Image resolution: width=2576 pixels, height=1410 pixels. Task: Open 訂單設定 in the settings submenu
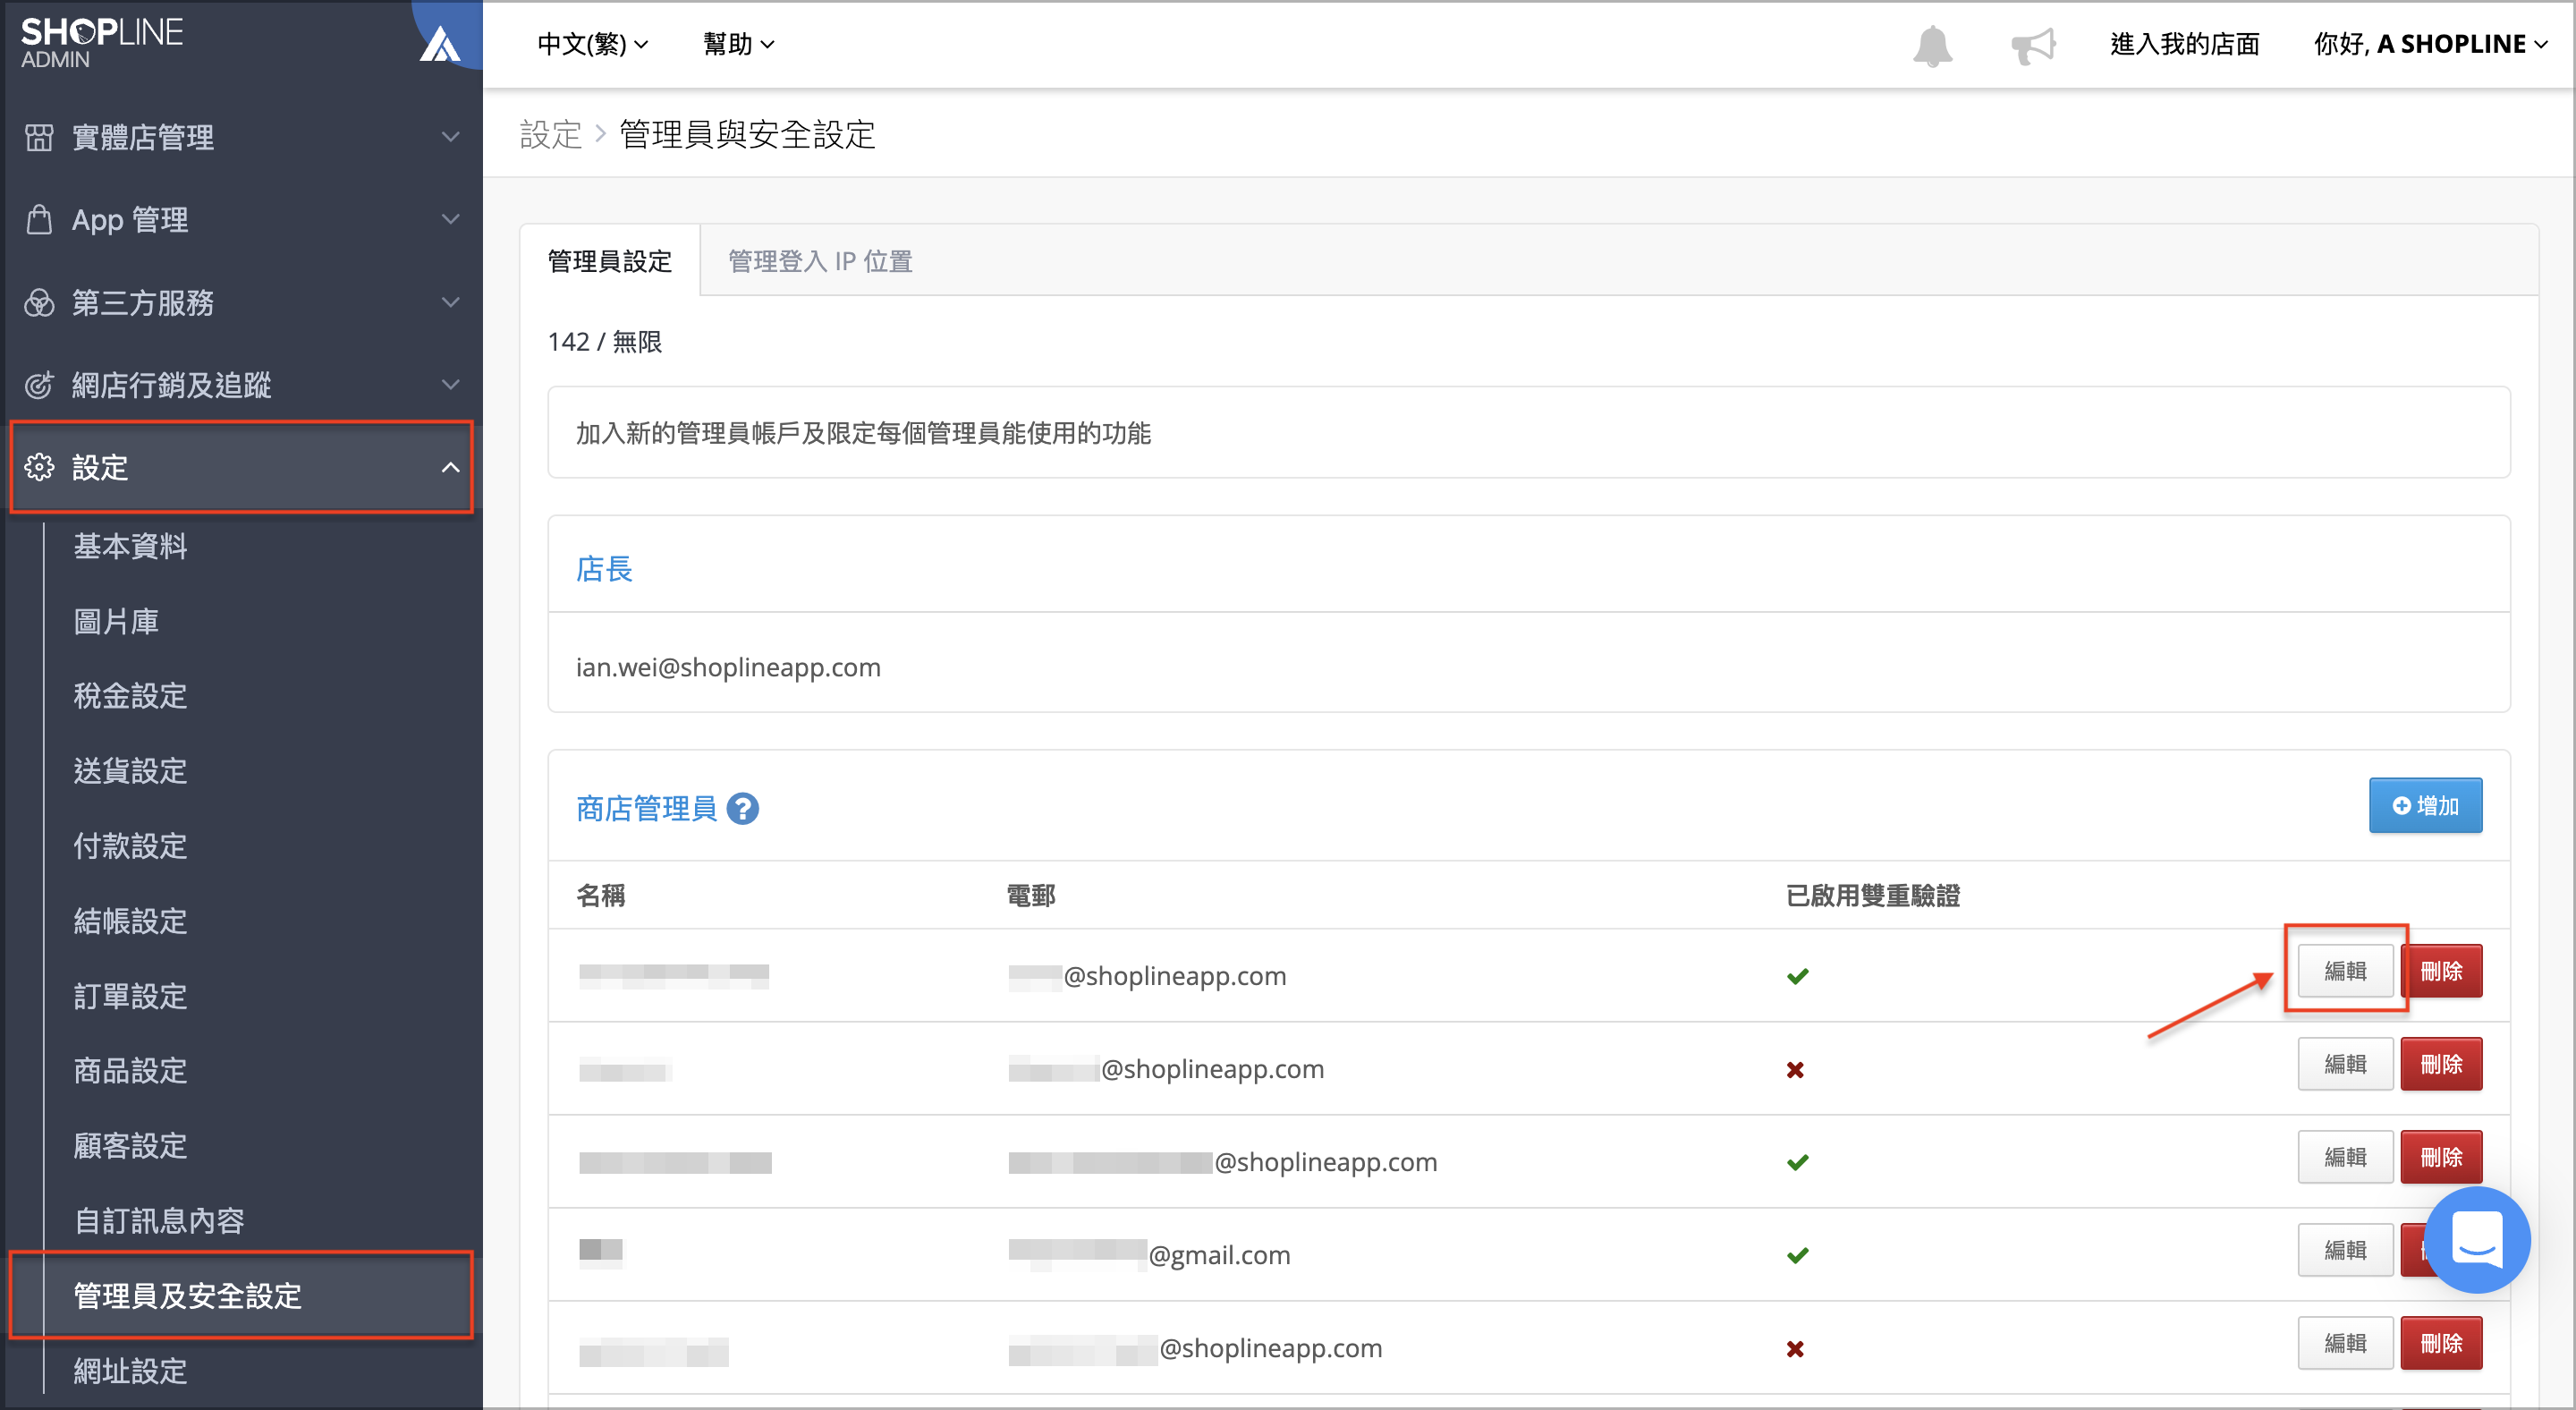pos(131,996)
